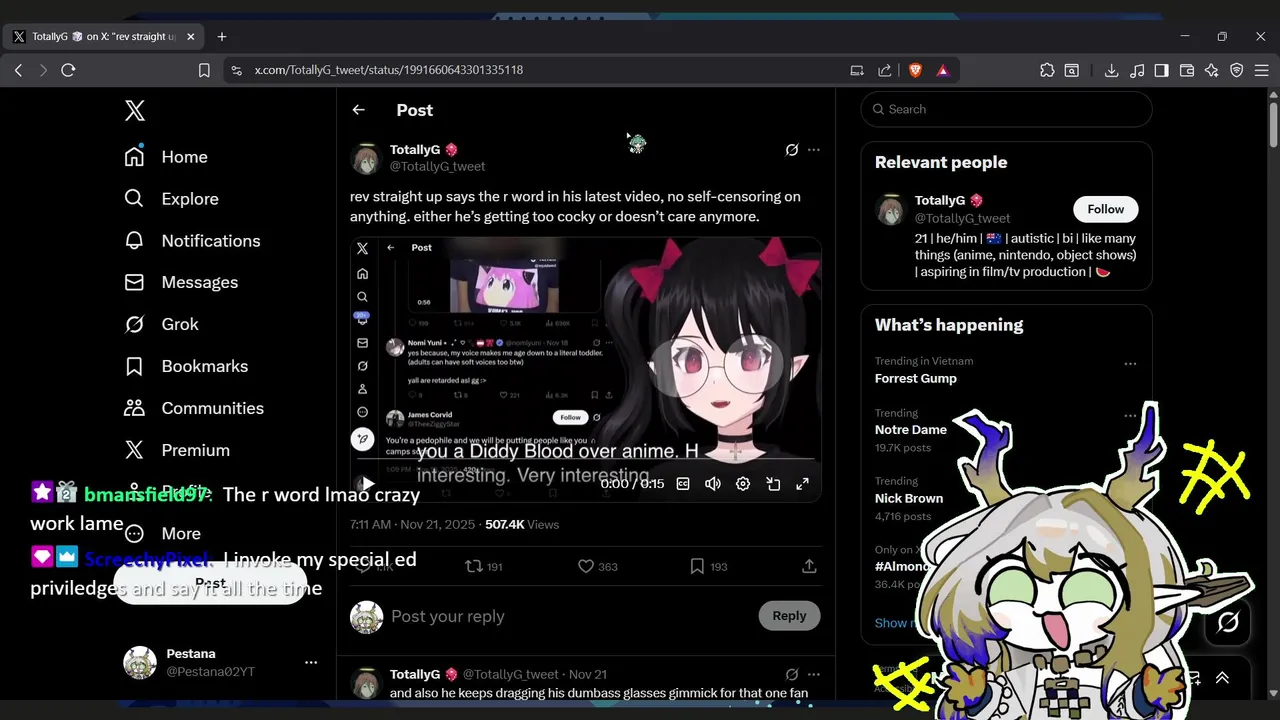Open Leo AI sparkle icon
This screenshot has height=720, width=1280.
tap(1212, 70)
